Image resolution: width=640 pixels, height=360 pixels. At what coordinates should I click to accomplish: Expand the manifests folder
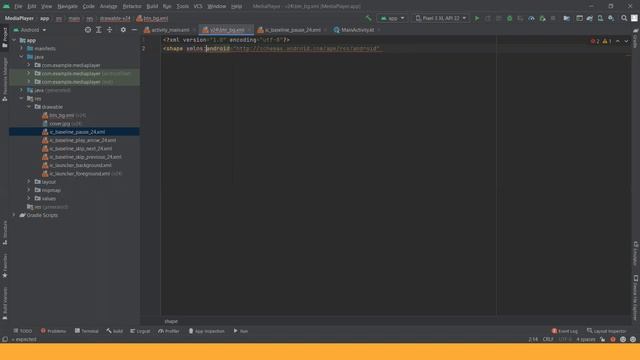pyautogui.click(x=22, y=48)
